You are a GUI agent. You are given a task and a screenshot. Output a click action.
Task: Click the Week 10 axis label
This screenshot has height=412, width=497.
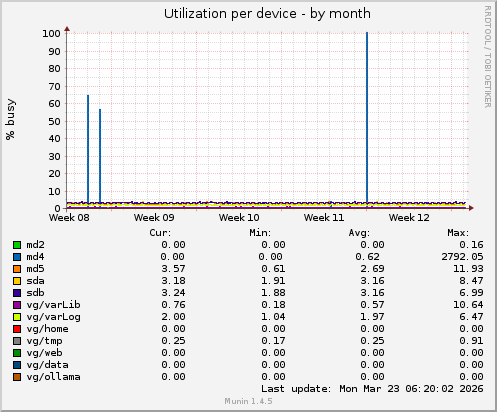(239, 218)
